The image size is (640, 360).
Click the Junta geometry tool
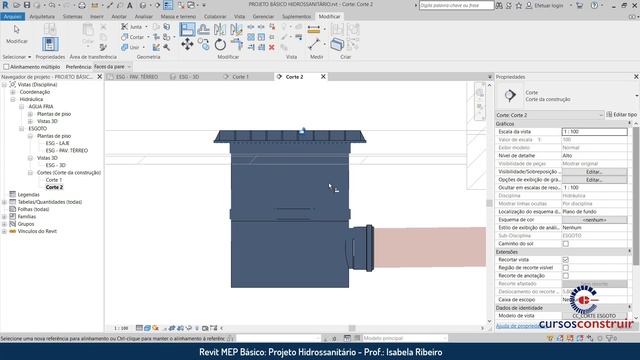coord(131,27)
